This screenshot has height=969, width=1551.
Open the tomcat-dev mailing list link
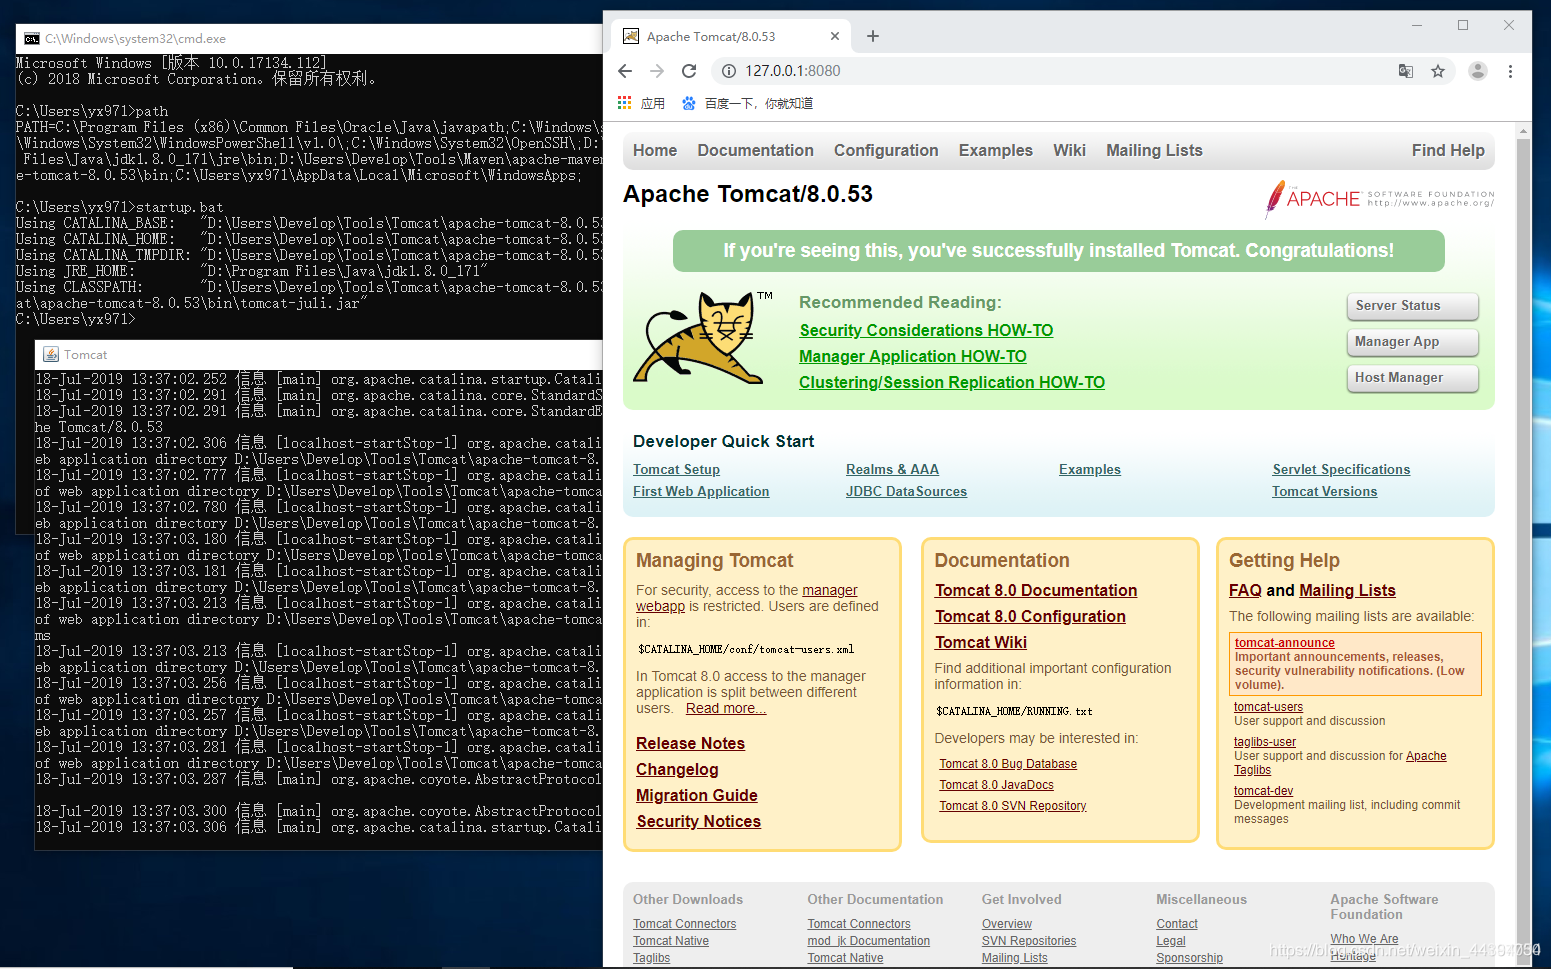pos(1263,791)
